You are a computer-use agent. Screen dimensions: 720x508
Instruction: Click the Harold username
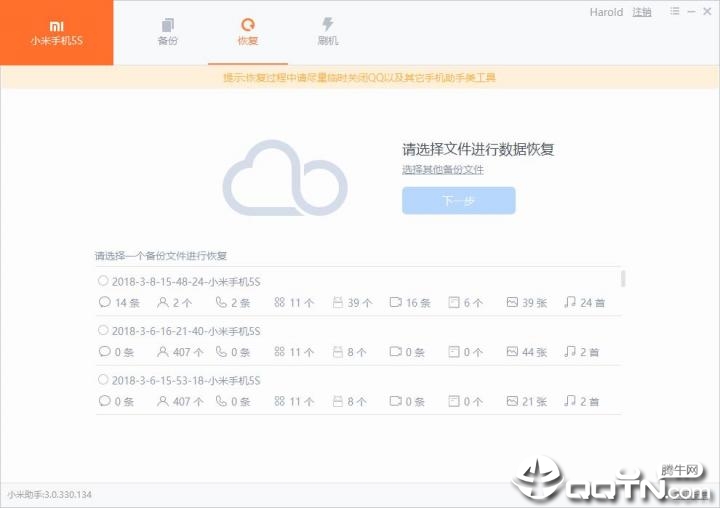coord(606,12)
